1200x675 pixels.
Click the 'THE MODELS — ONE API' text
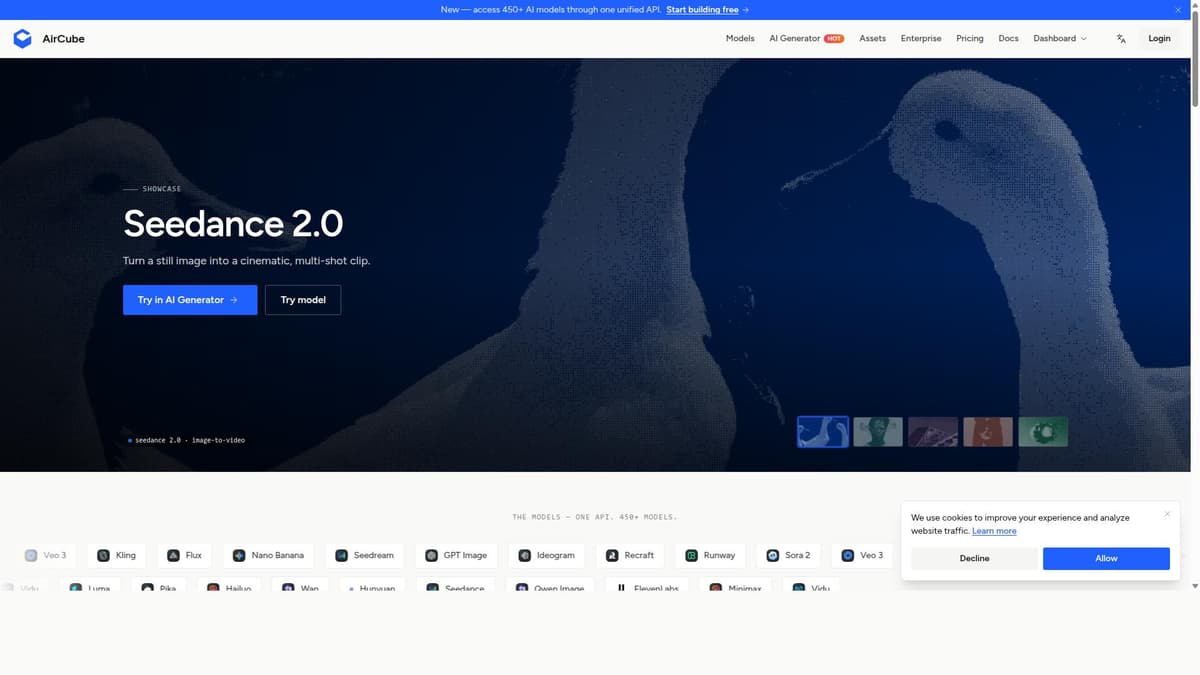coord(595,517)
